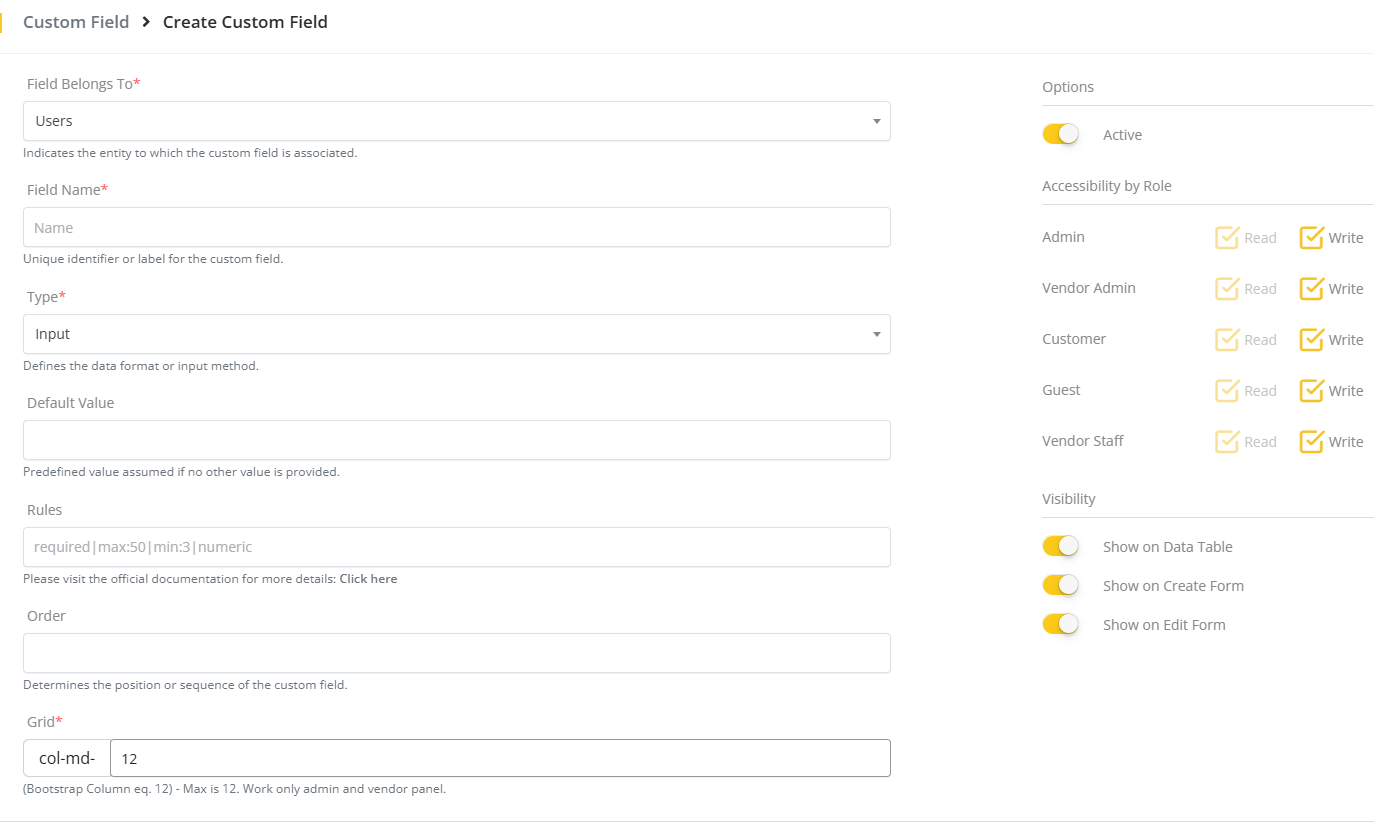
Task: Toggle the Active switch off
Action: (1060, 134)
